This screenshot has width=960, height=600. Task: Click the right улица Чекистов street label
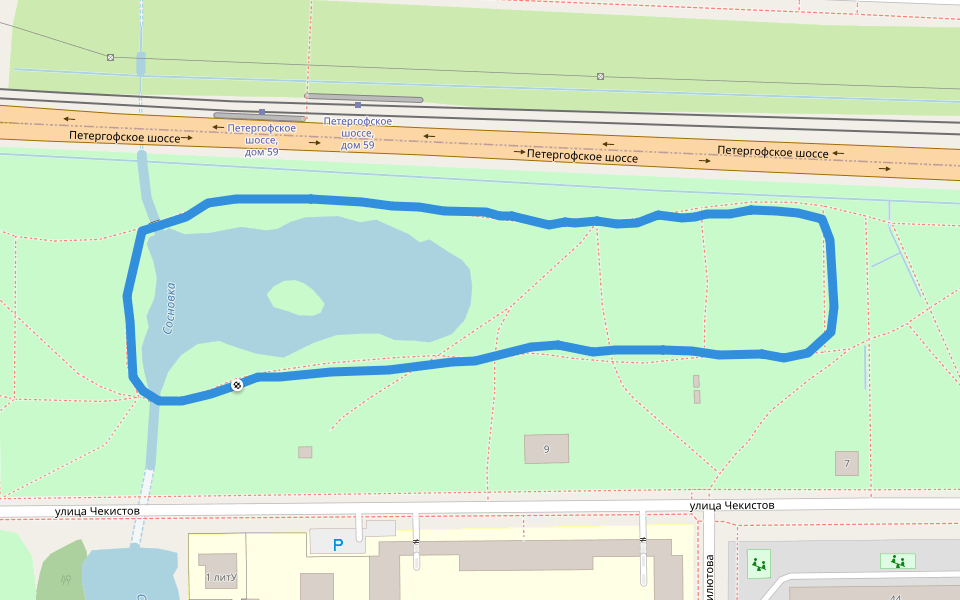732,505
